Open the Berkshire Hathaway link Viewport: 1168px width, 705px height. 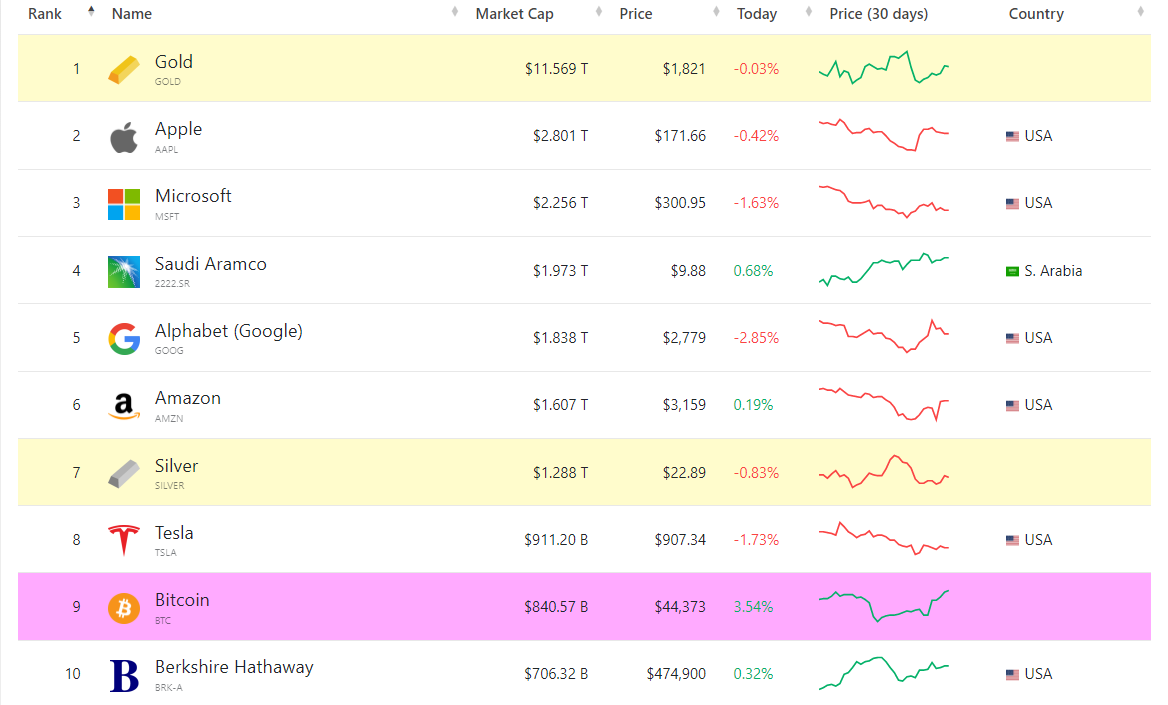(234, 667)
